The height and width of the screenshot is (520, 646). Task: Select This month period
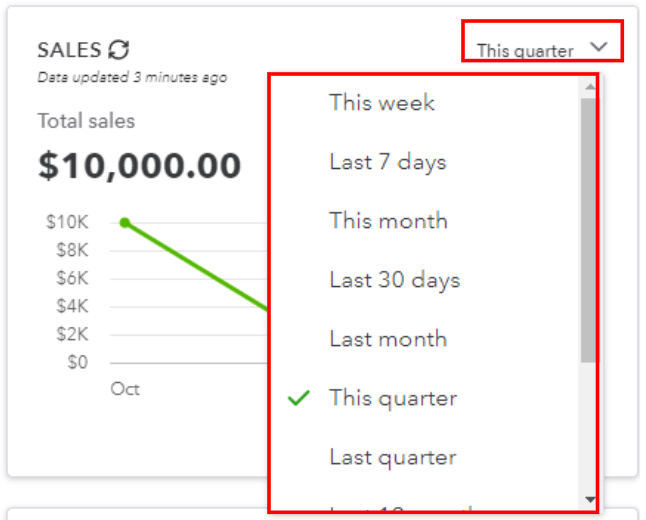coord(425,220)
